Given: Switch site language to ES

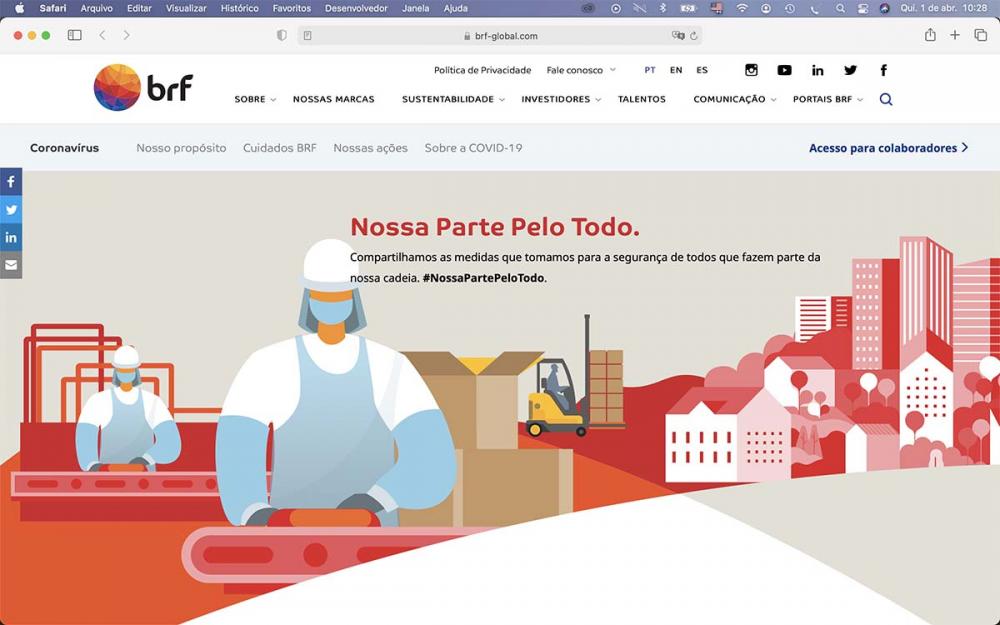Looking at the screenshot, I should pyautogui.click(x=702, y=70).
